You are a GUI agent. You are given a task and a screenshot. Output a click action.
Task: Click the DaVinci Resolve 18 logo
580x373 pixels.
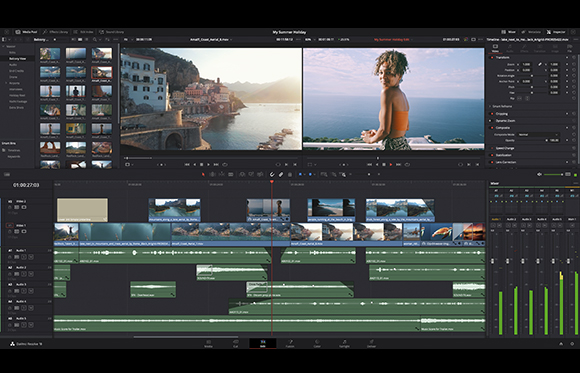point(12,344)
